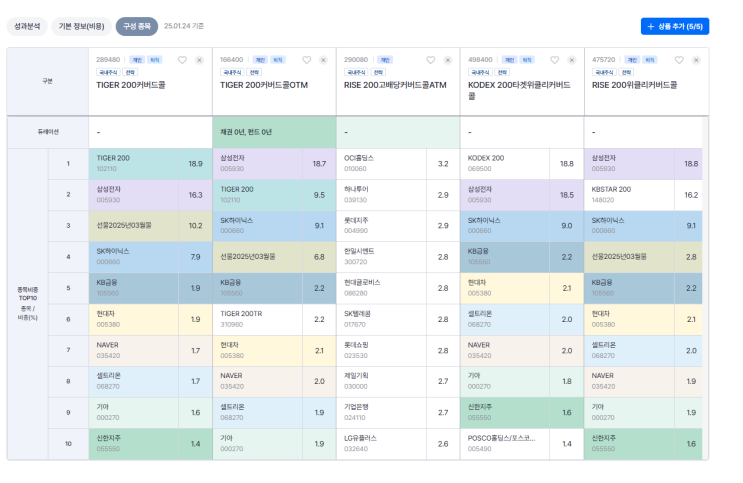Favorite TIGER 200커버드콜 with the heart icon
Viewport: 743px width, 483px height.
tap(182, 60)
